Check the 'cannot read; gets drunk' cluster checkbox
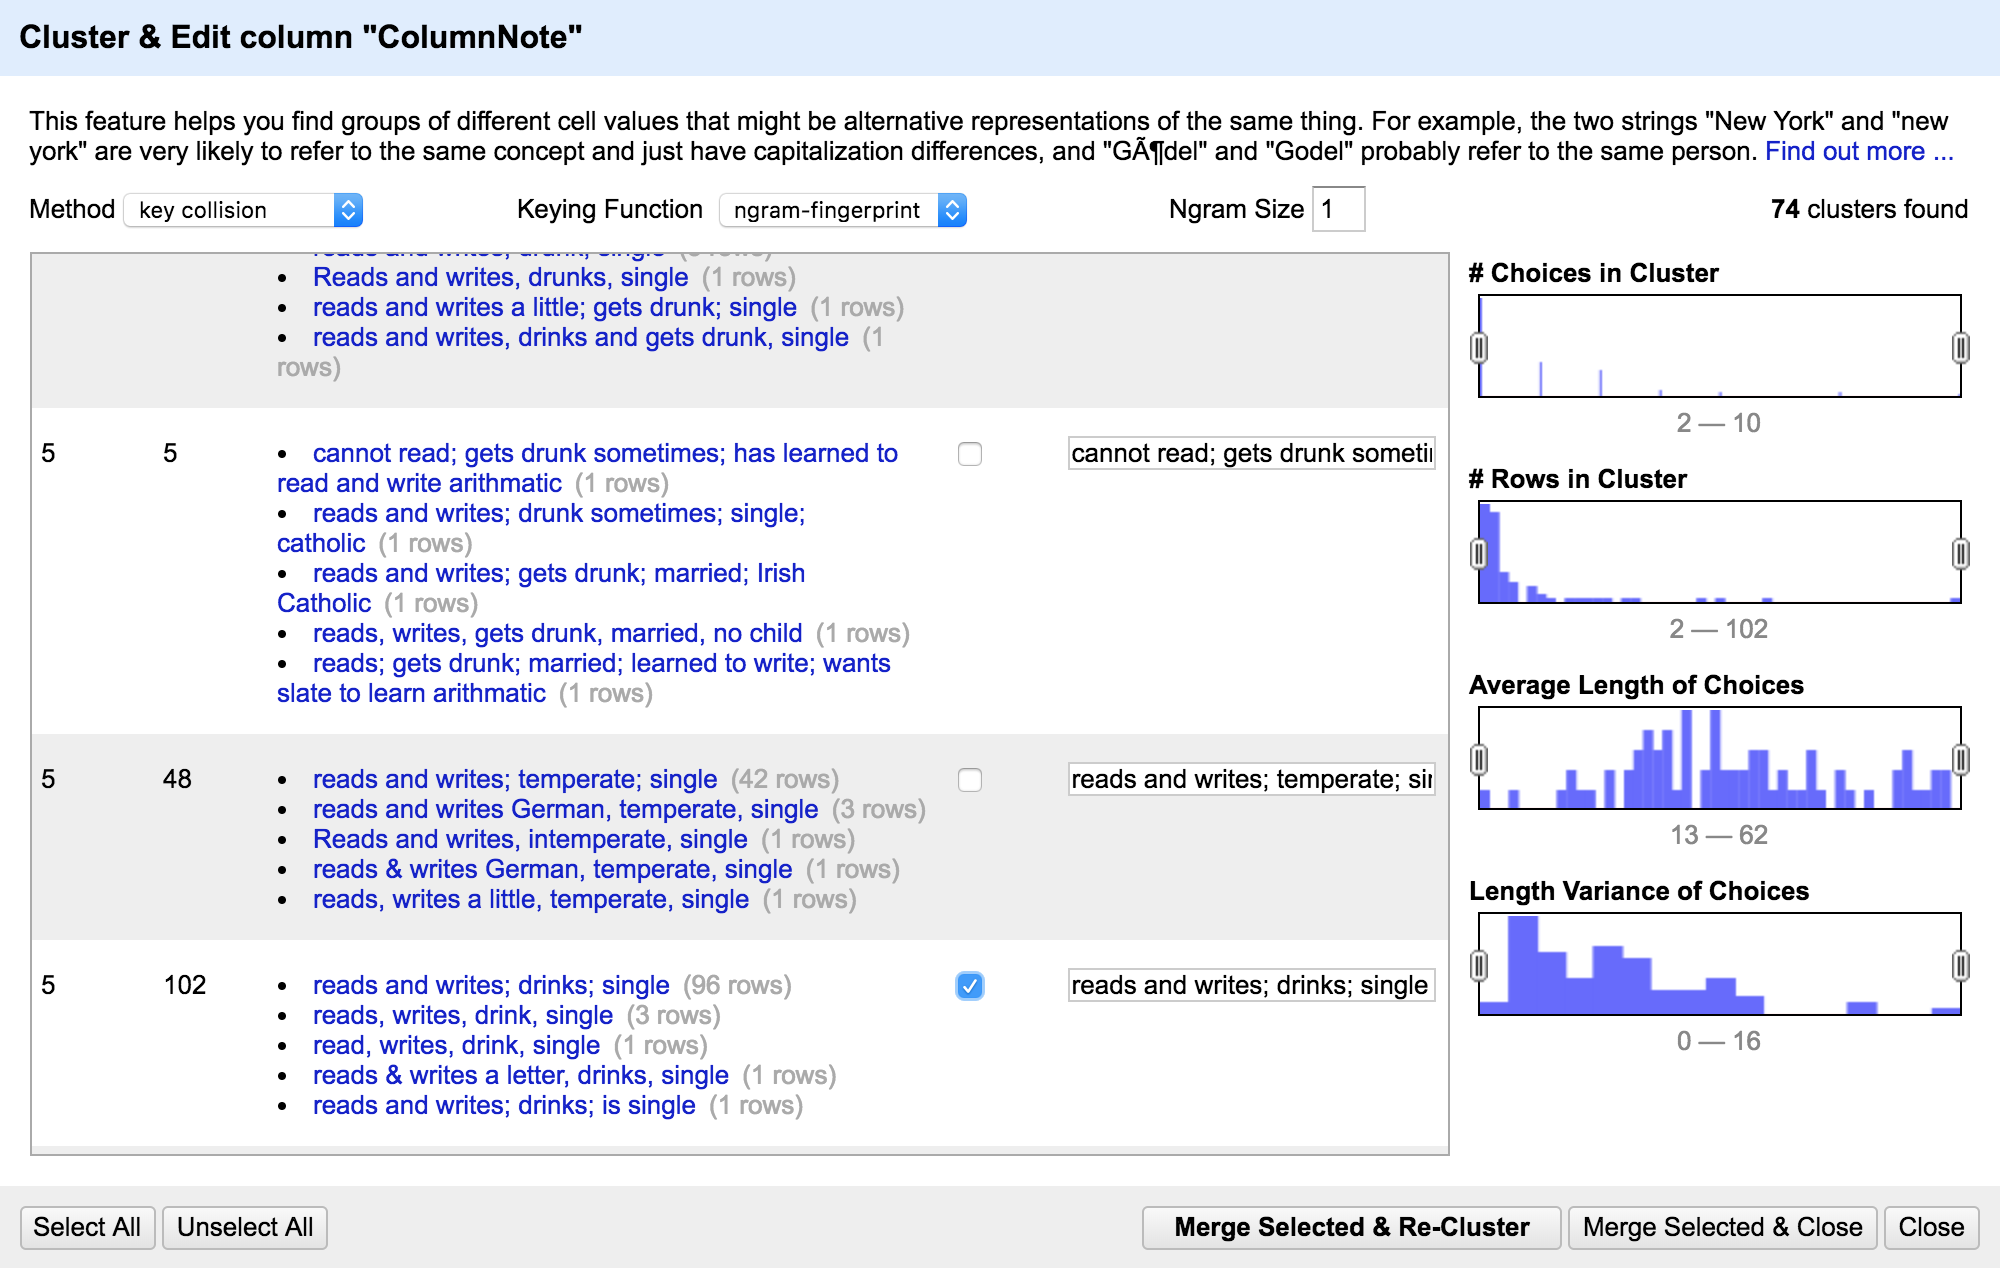This screenshot has height=1268, width=2000. (x=969, y=454)
